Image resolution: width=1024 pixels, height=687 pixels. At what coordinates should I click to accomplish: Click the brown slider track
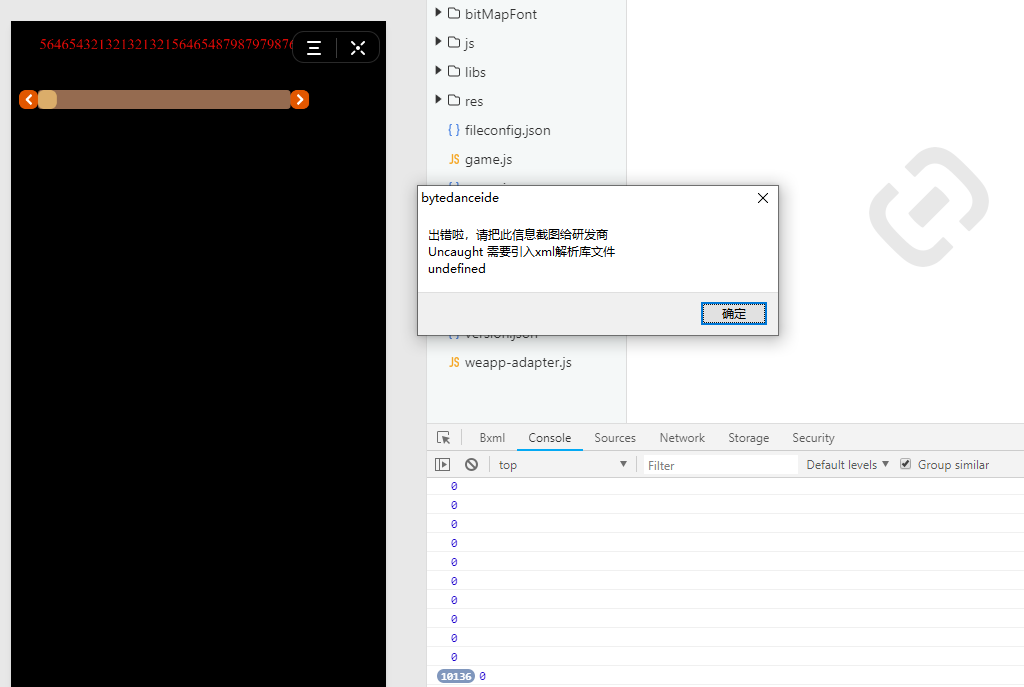point(164,99)
